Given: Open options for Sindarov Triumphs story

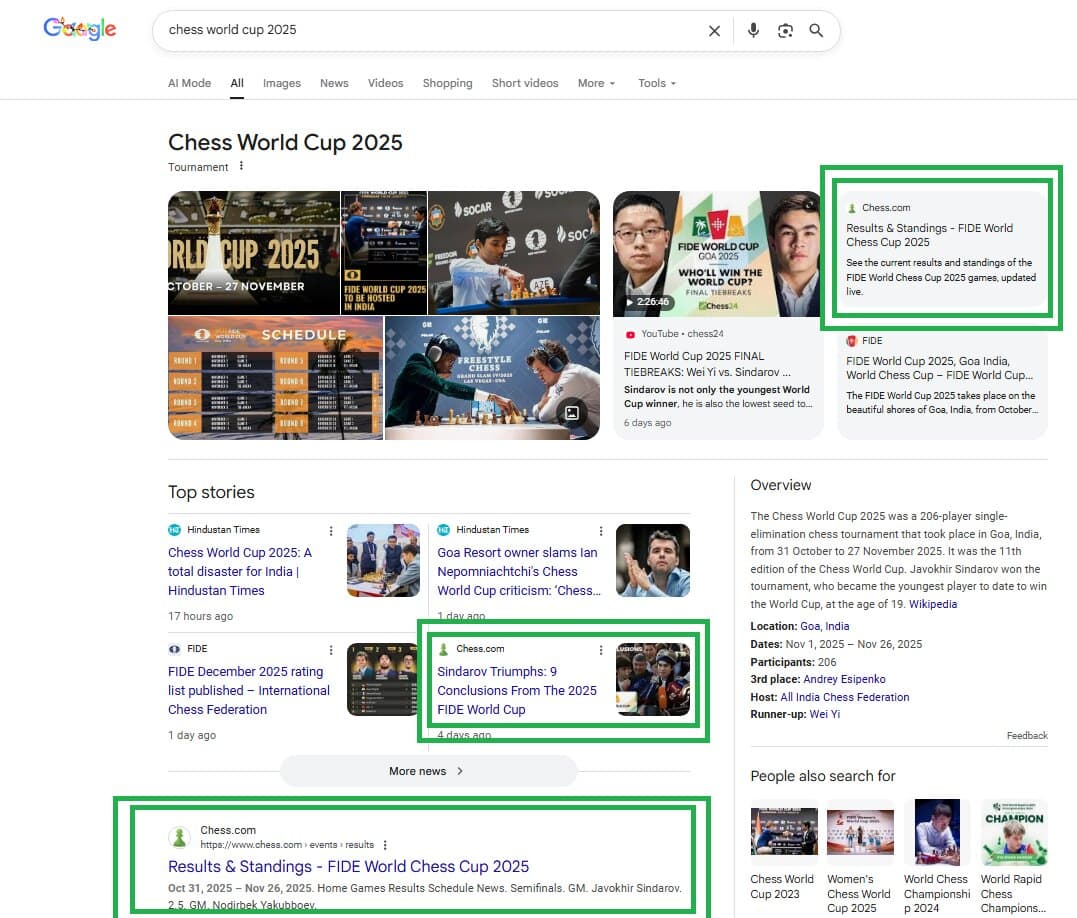Looking at the screenshot, I should coord(601,650).
